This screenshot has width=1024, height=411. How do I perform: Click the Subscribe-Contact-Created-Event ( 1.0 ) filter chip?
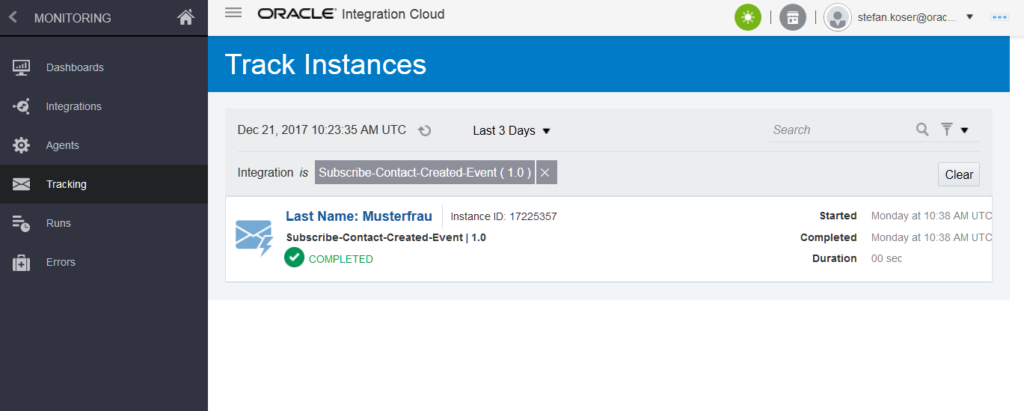pos(425,173)
